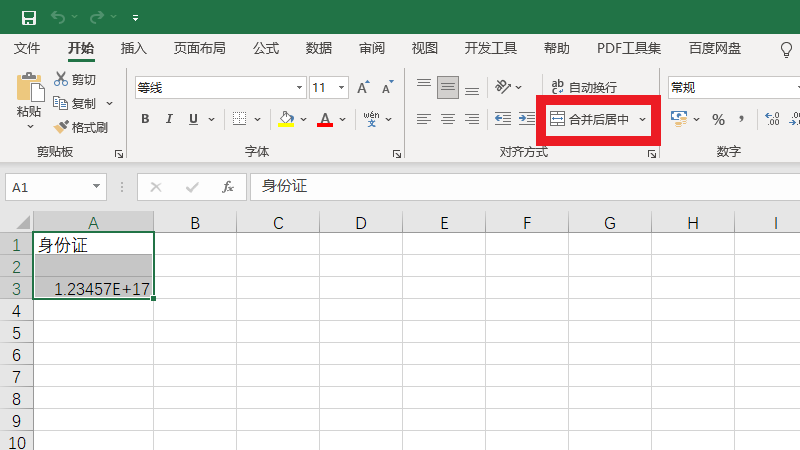The height and width of the screenshot is (450, 800).
Task: Click the increase indent icon
Action: click(526, 119)
